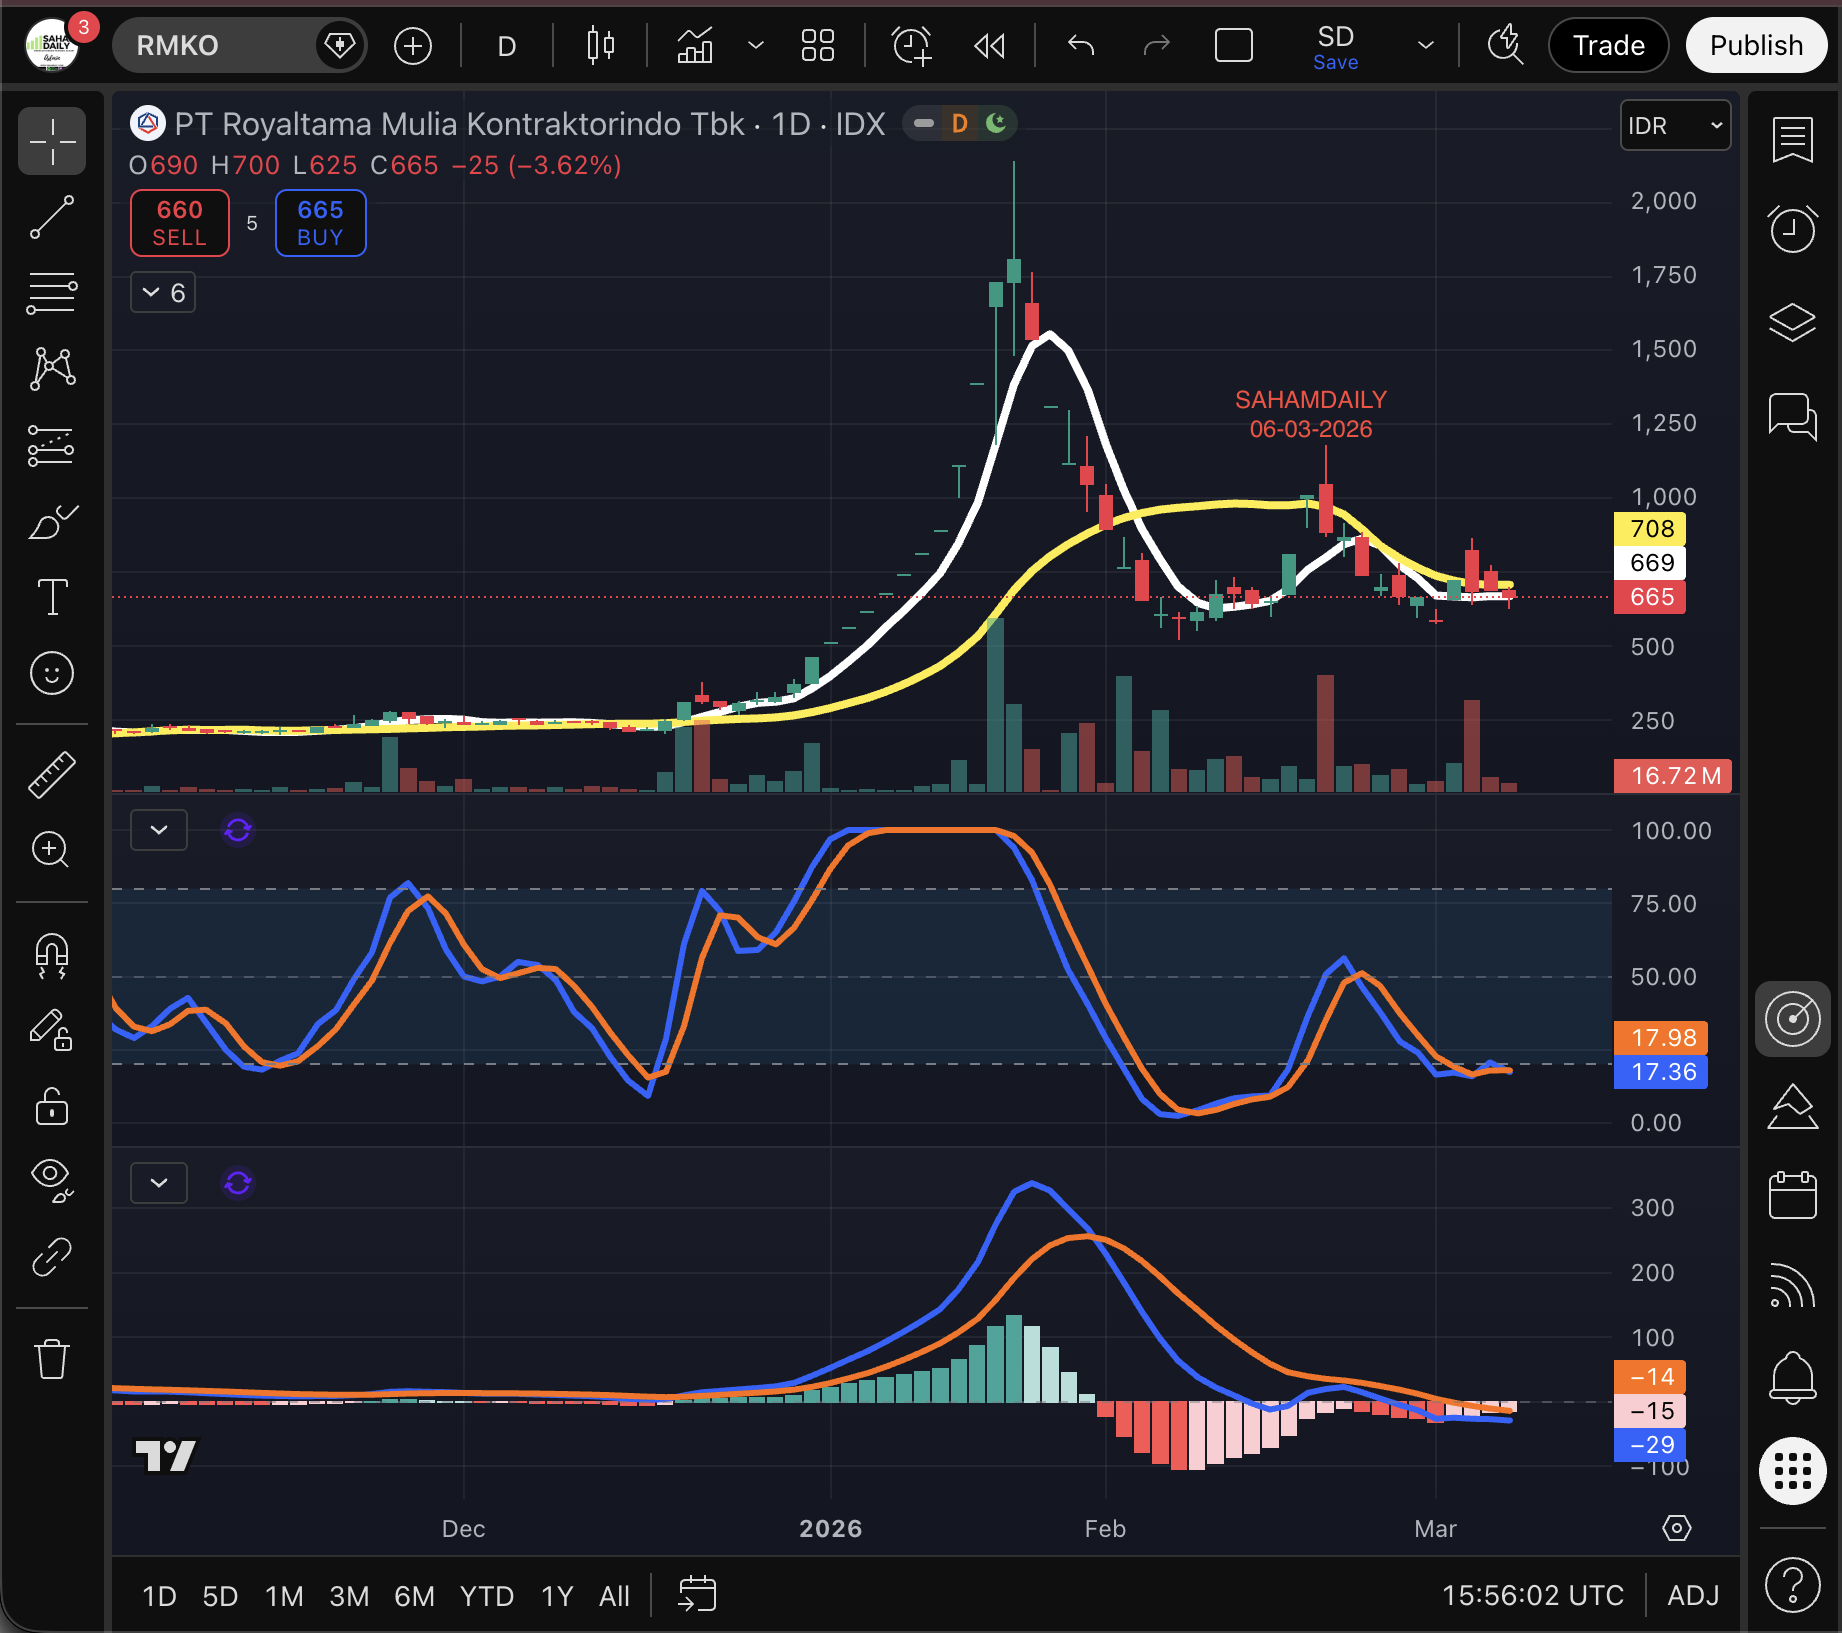Choose the text annotation tool
The image size is (1842, 1633).
point(52,597)
